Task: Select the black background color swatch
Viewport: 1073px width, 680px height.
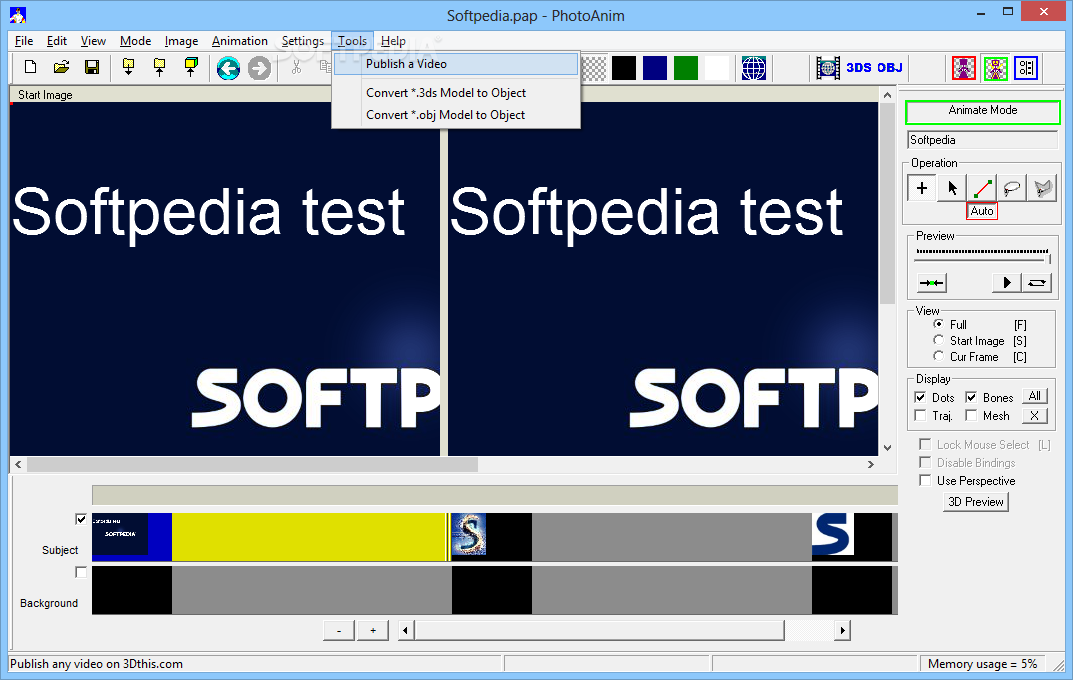Action: point(624,68)
